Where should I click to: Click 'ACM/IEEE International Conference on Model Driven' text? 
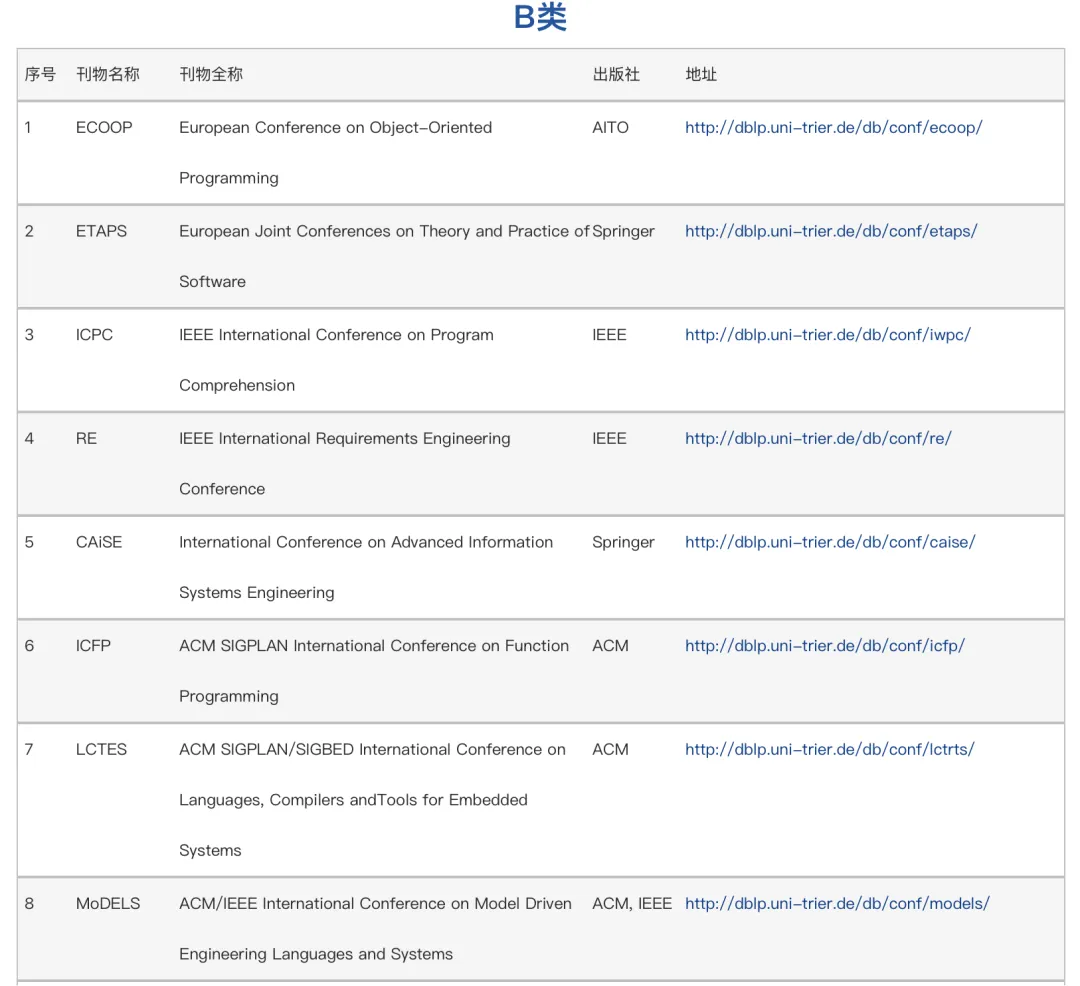pos(375,903)
